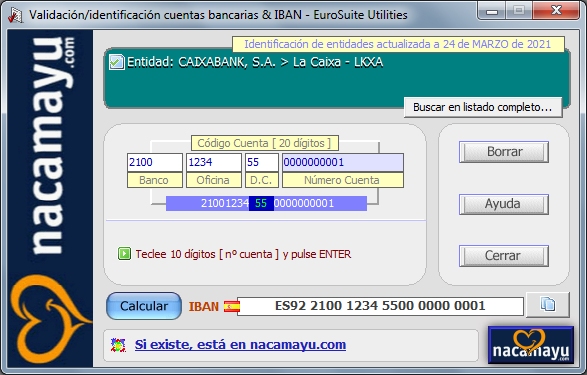
Task: Select the D.C. field containing 55
Action: coord(262,162)
